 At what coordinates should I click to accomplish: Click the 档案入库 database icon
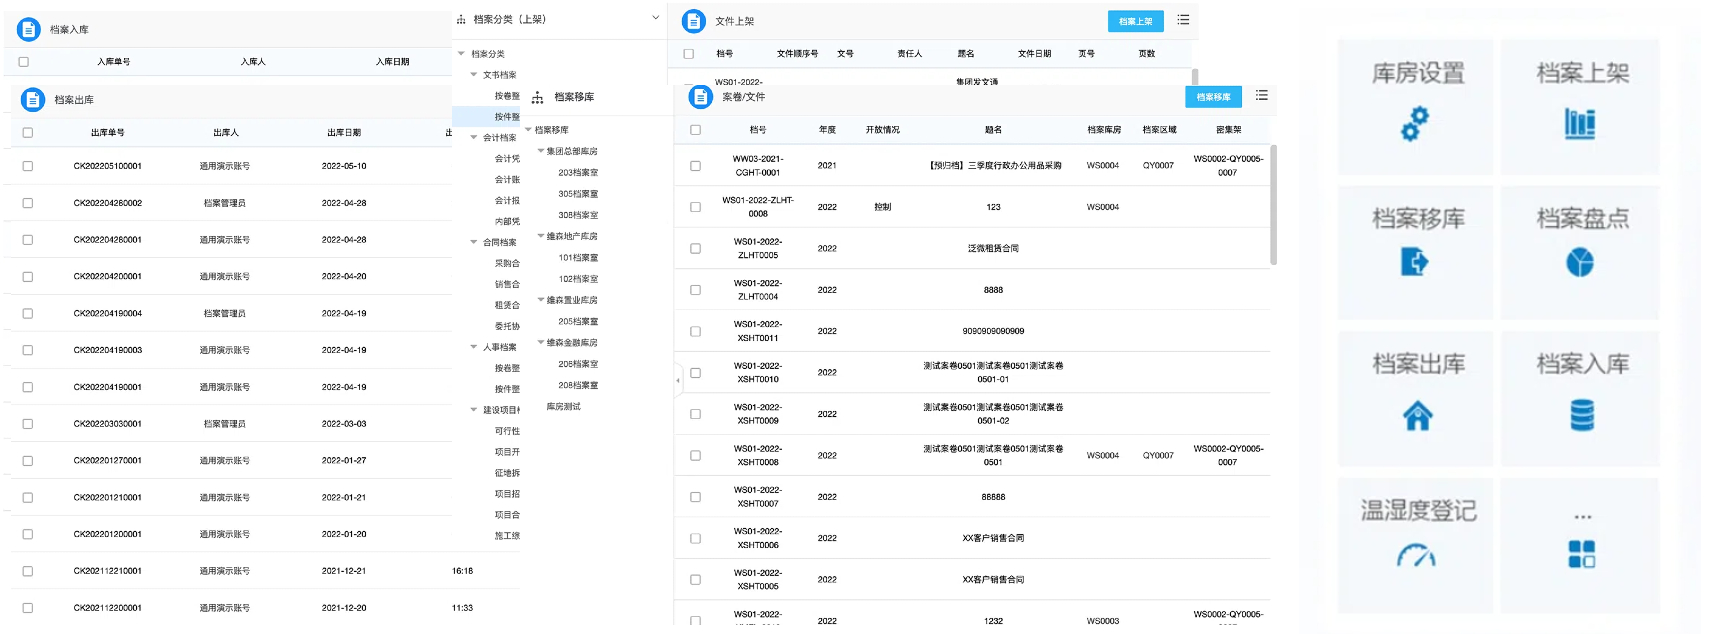[x=1581, y=414]
